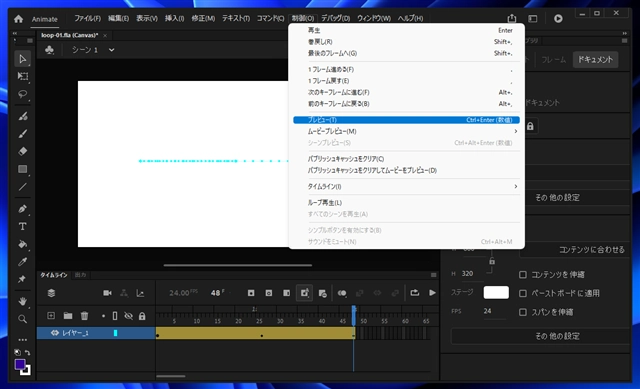Click the Test Movie play button top right
Image resolution: width=640 pixels, height=389 pixels.
click(558, 18)
